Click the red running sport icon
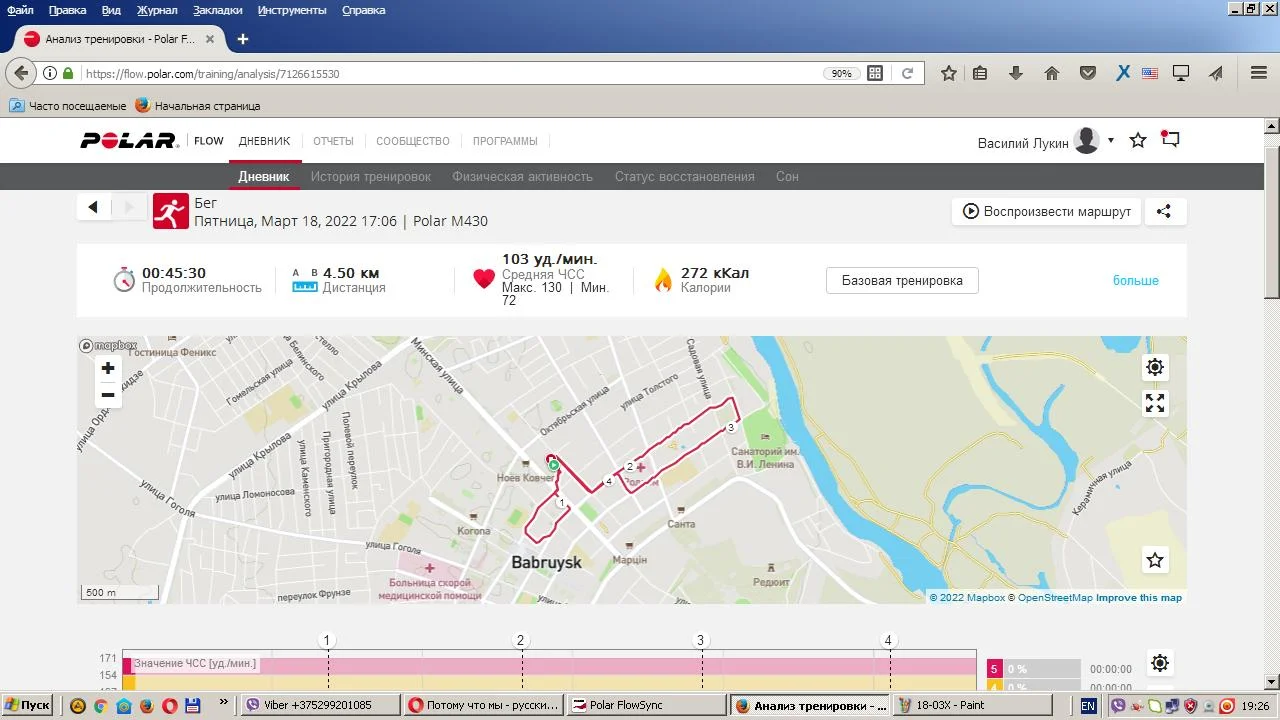Image resolution: width=1280 pixels, height=720 pixels. click(x=171, y=211)
